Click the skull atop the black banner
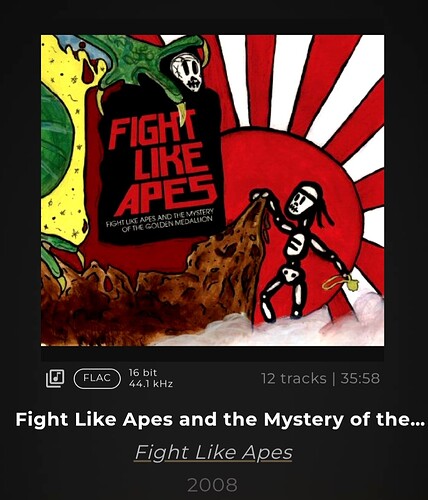This screenshot has width=428, height=500. [187, 73]
